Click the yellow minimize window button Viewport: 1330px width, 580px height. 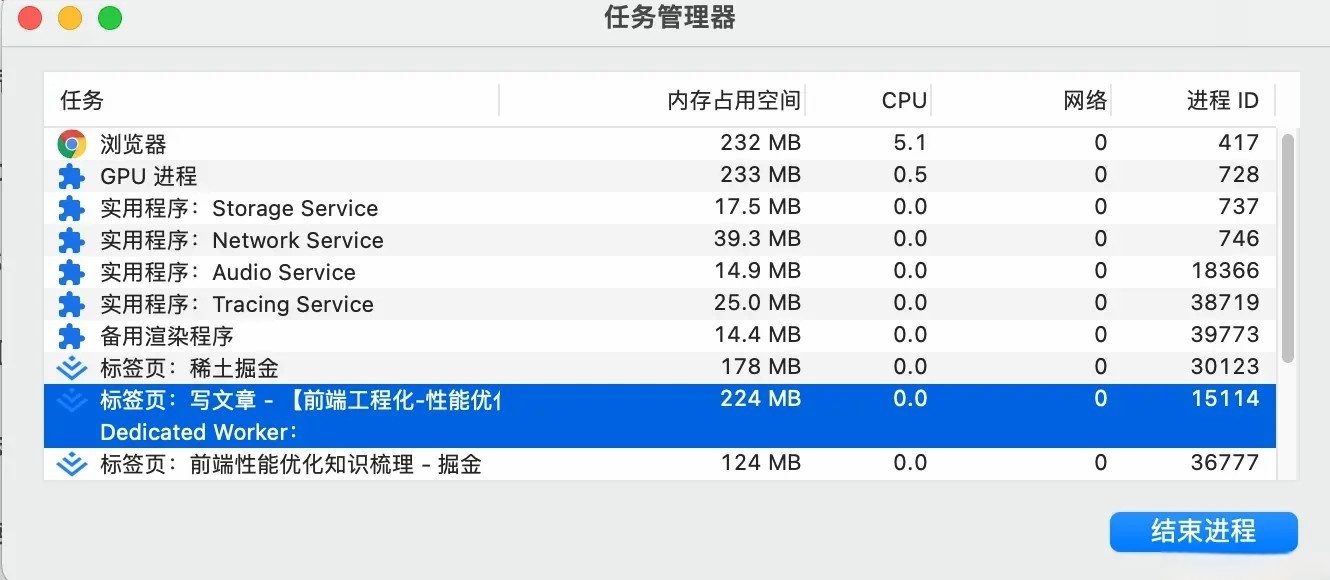(x=70, y=18)
